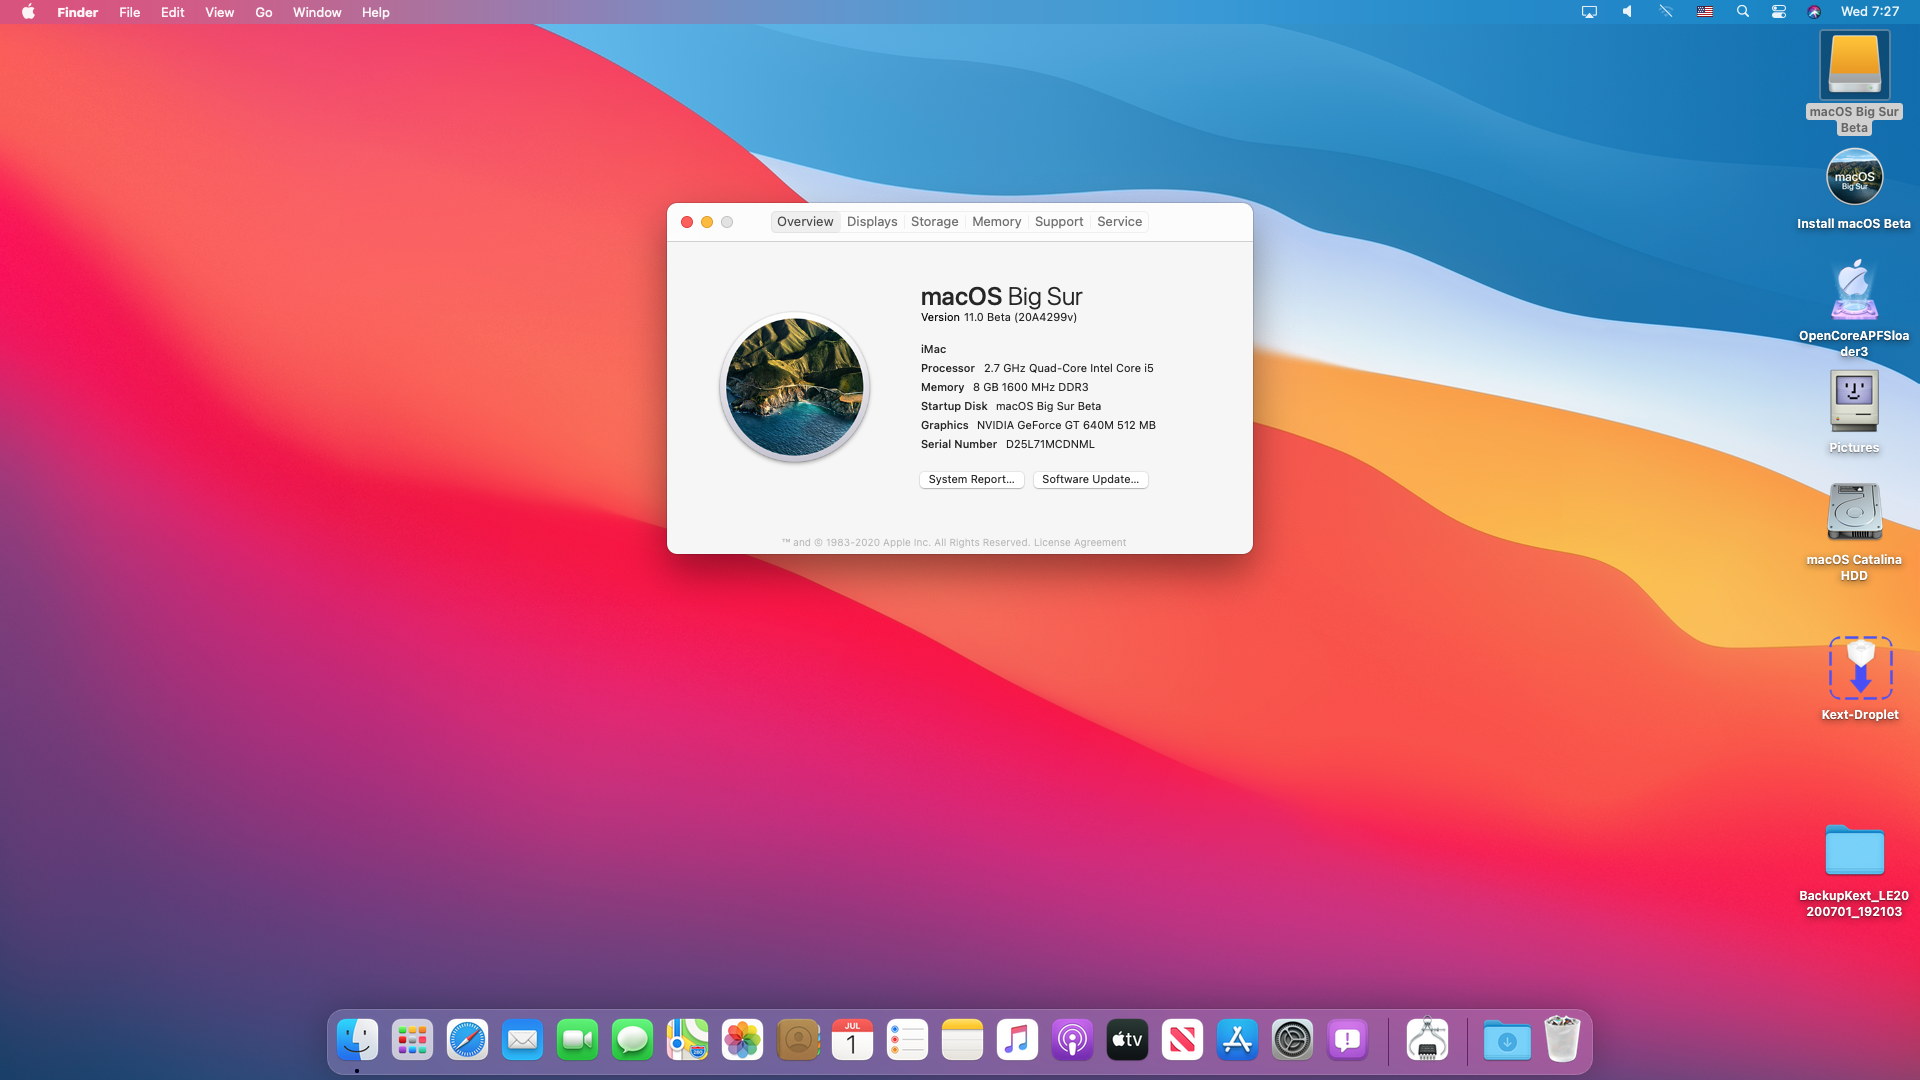Open Calendar showing JUL 1
Viewport: 1920px width, 1080px height.
(x=852, y=1041)
